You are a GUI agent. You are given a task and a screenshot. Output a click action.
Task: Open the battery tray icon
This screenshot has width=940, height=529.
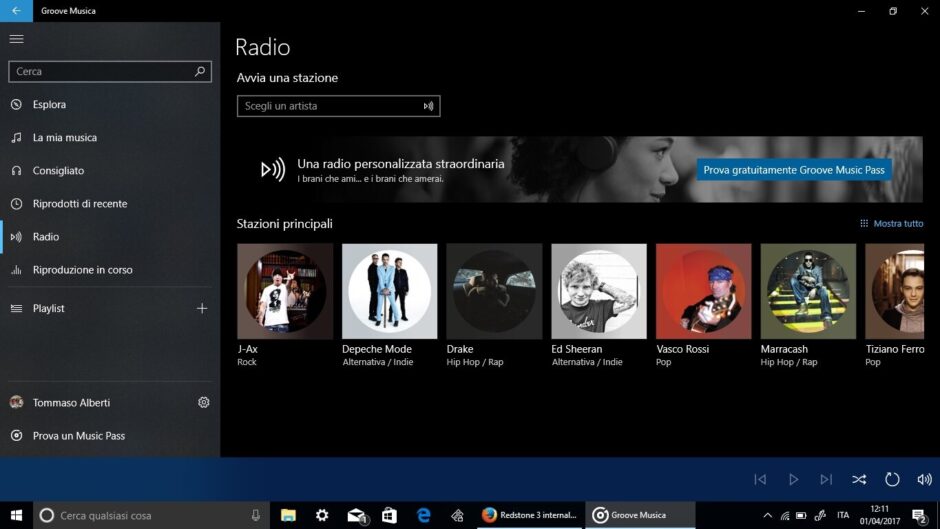[802, 515]
